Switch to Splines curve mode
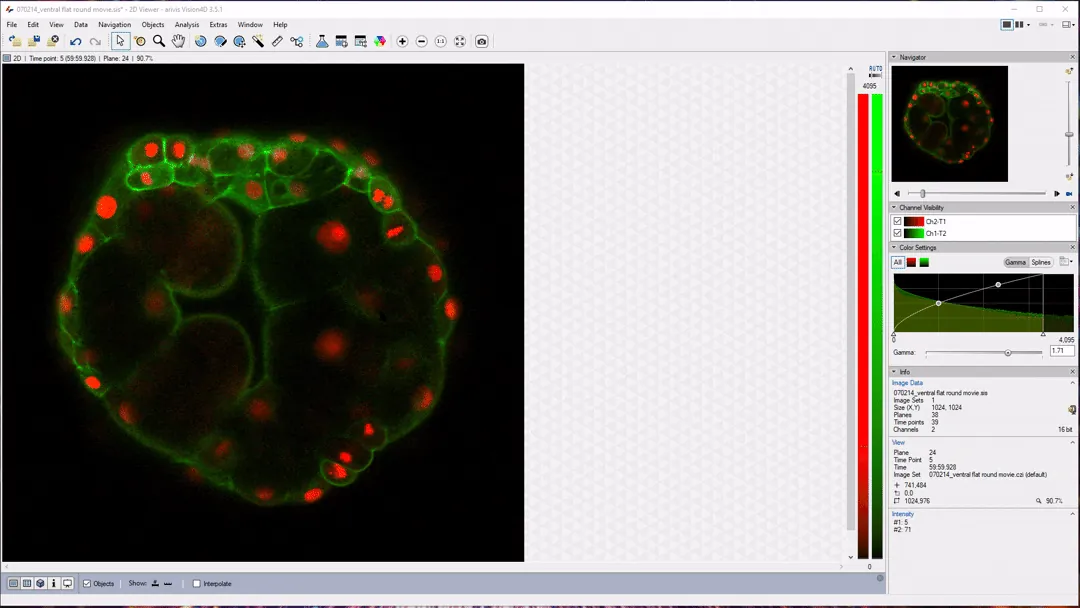Viewport: 1080px width, 608px height. 1041,262
